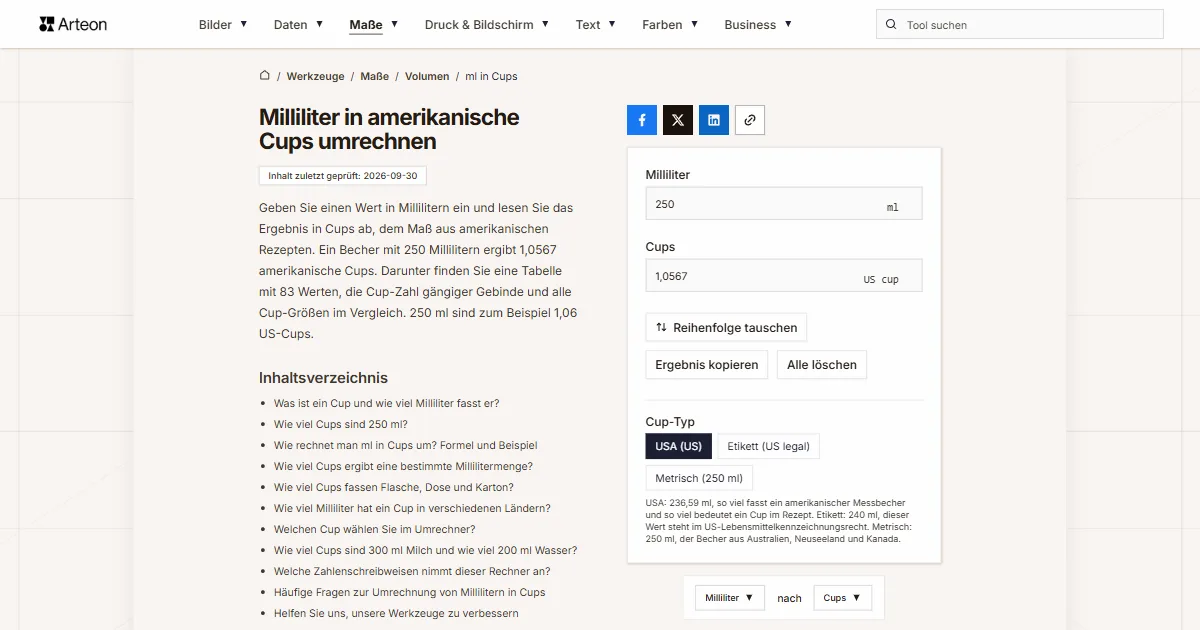Jump to 'Welchen Cup wählen Sie' section
1200x630 pixels.
tap(375, 529)
